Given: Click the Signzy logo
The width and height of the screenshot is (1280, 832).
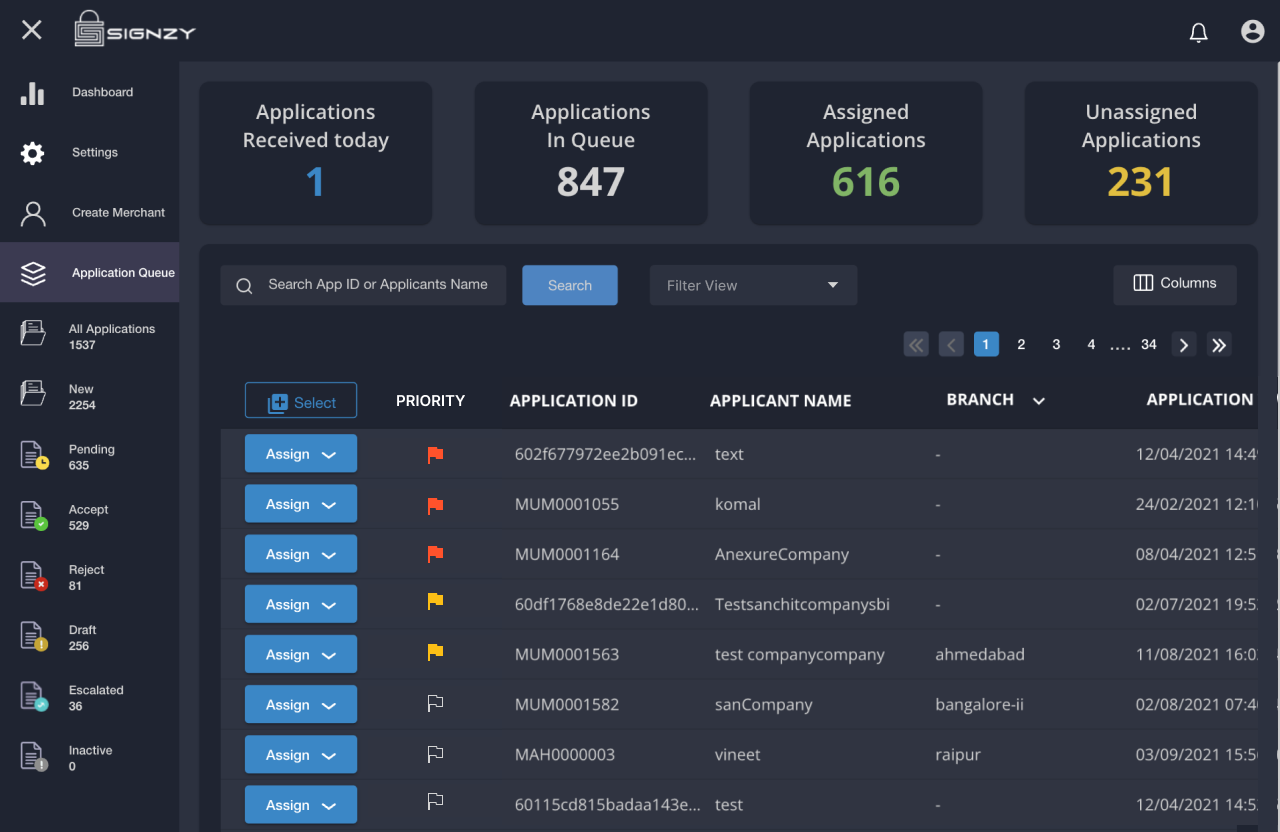Looking at the screenshot, I should 135,30.
